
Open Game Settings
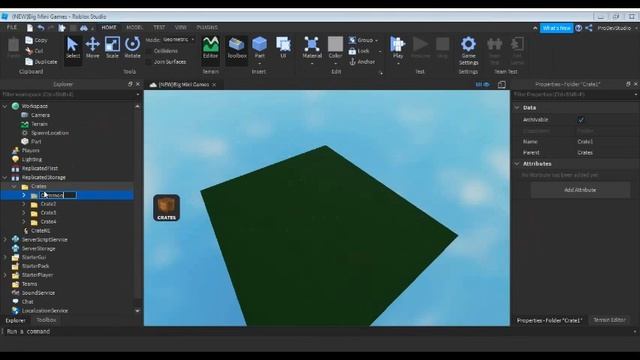tap(468, 51)
